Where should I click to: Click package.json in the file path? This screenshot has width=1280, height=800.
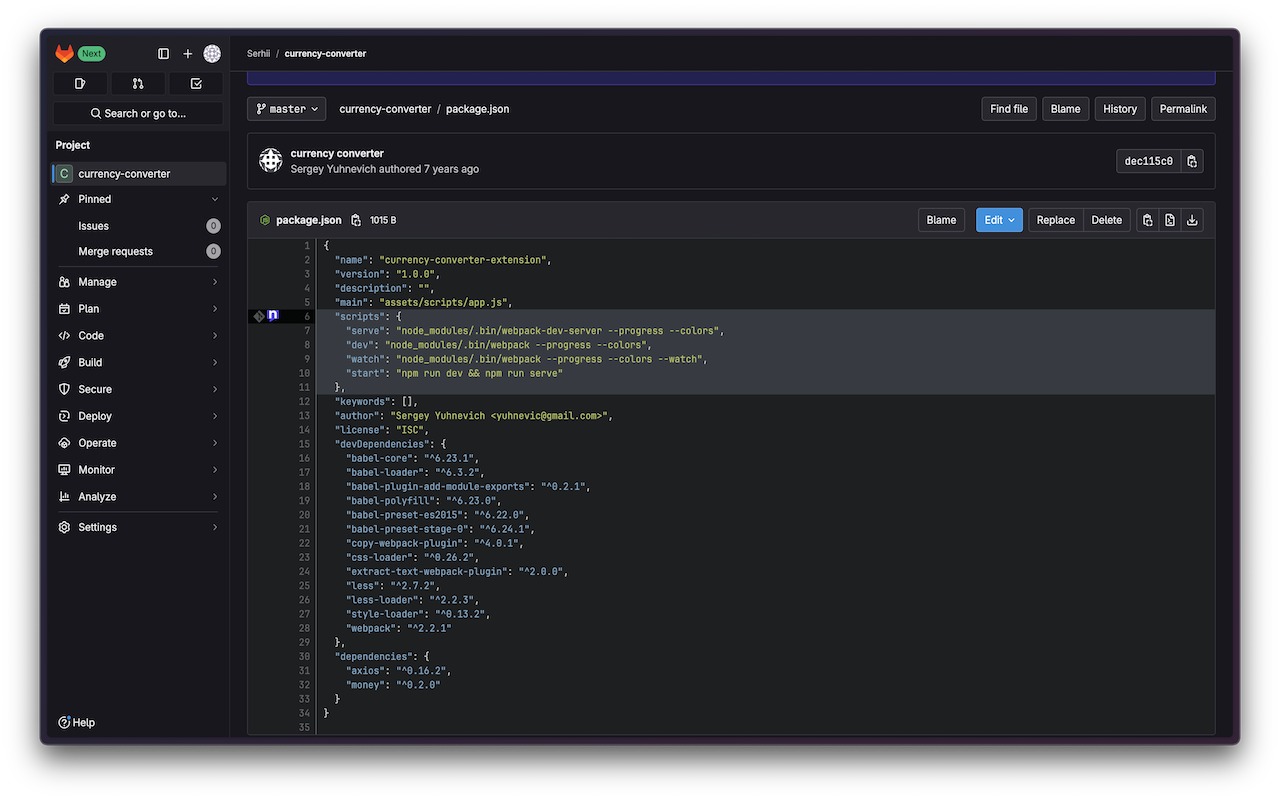point(477,109)
